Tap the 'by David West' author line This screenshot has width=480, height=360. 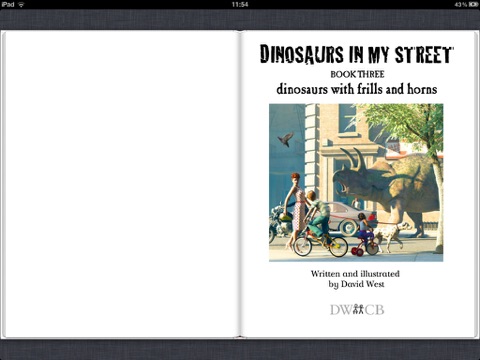coord(356,284)
